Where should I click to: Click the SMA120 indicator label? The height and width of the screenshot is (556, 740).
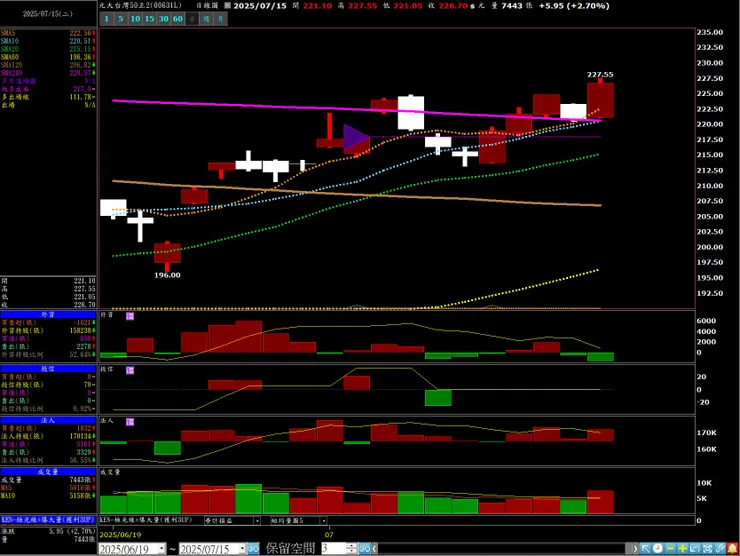pos(11,65)
